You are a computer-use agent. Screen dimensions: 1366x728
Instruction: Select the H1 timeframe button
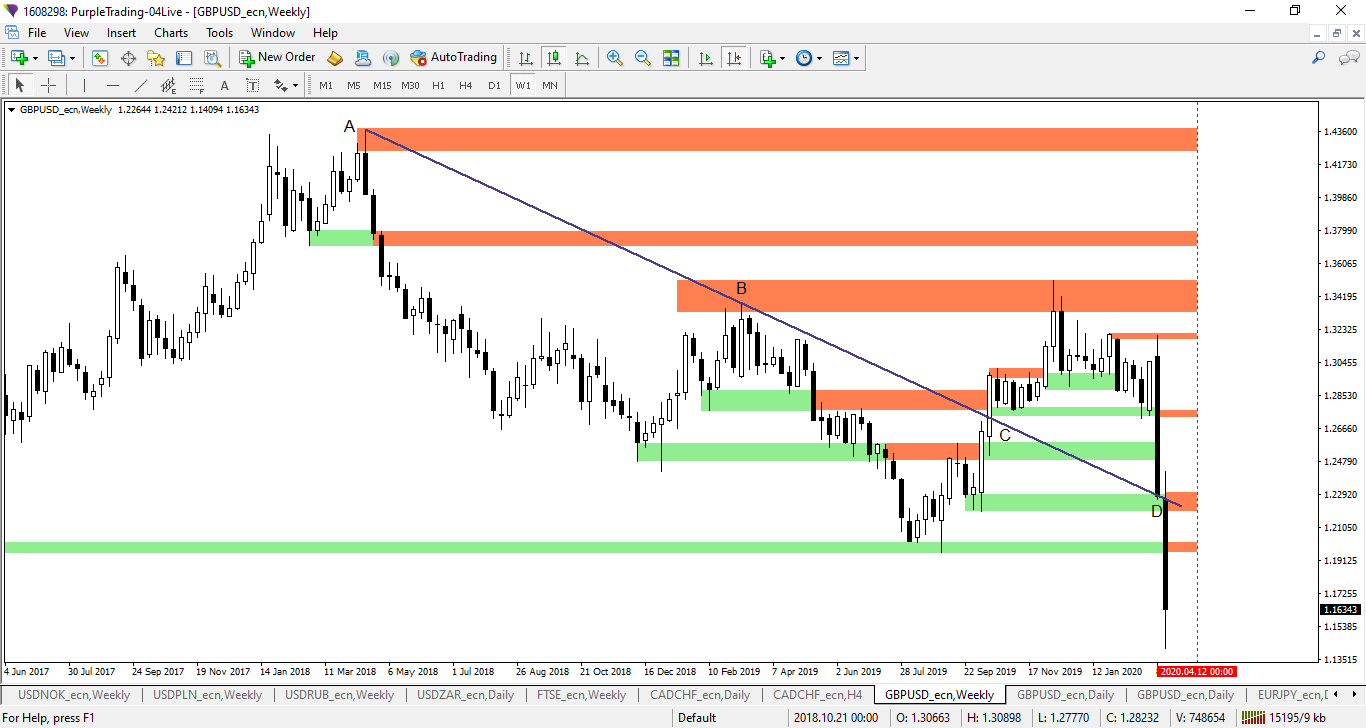438,85
